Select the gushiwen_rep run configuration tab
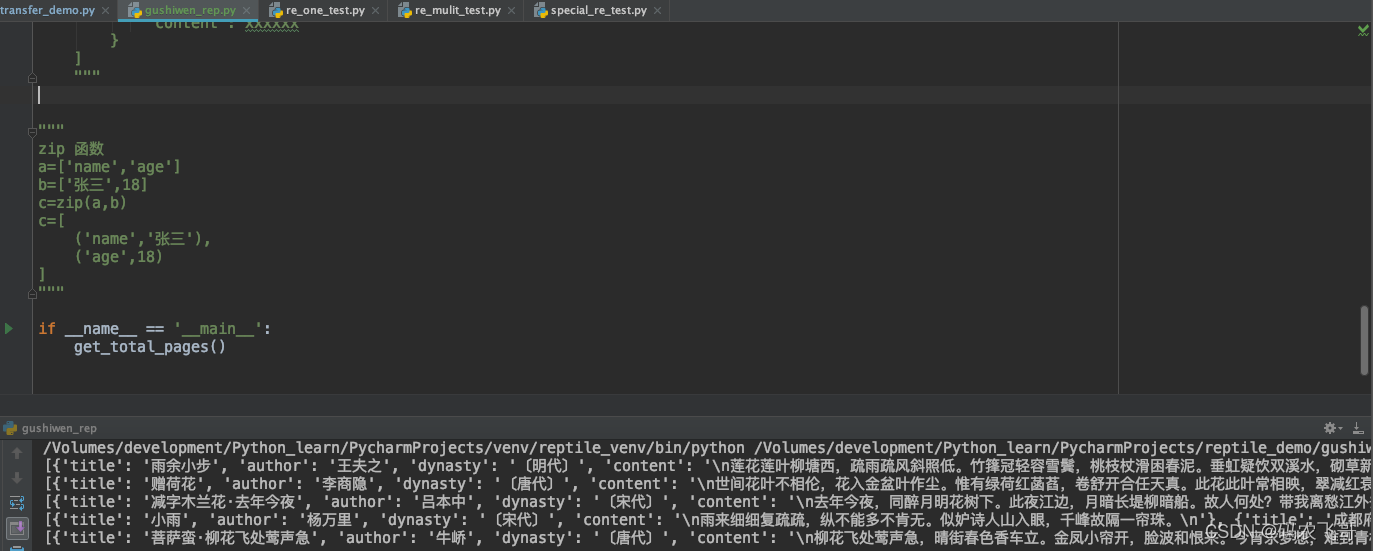The width and height of the screenshot is (1373, 551). point(50,428)
